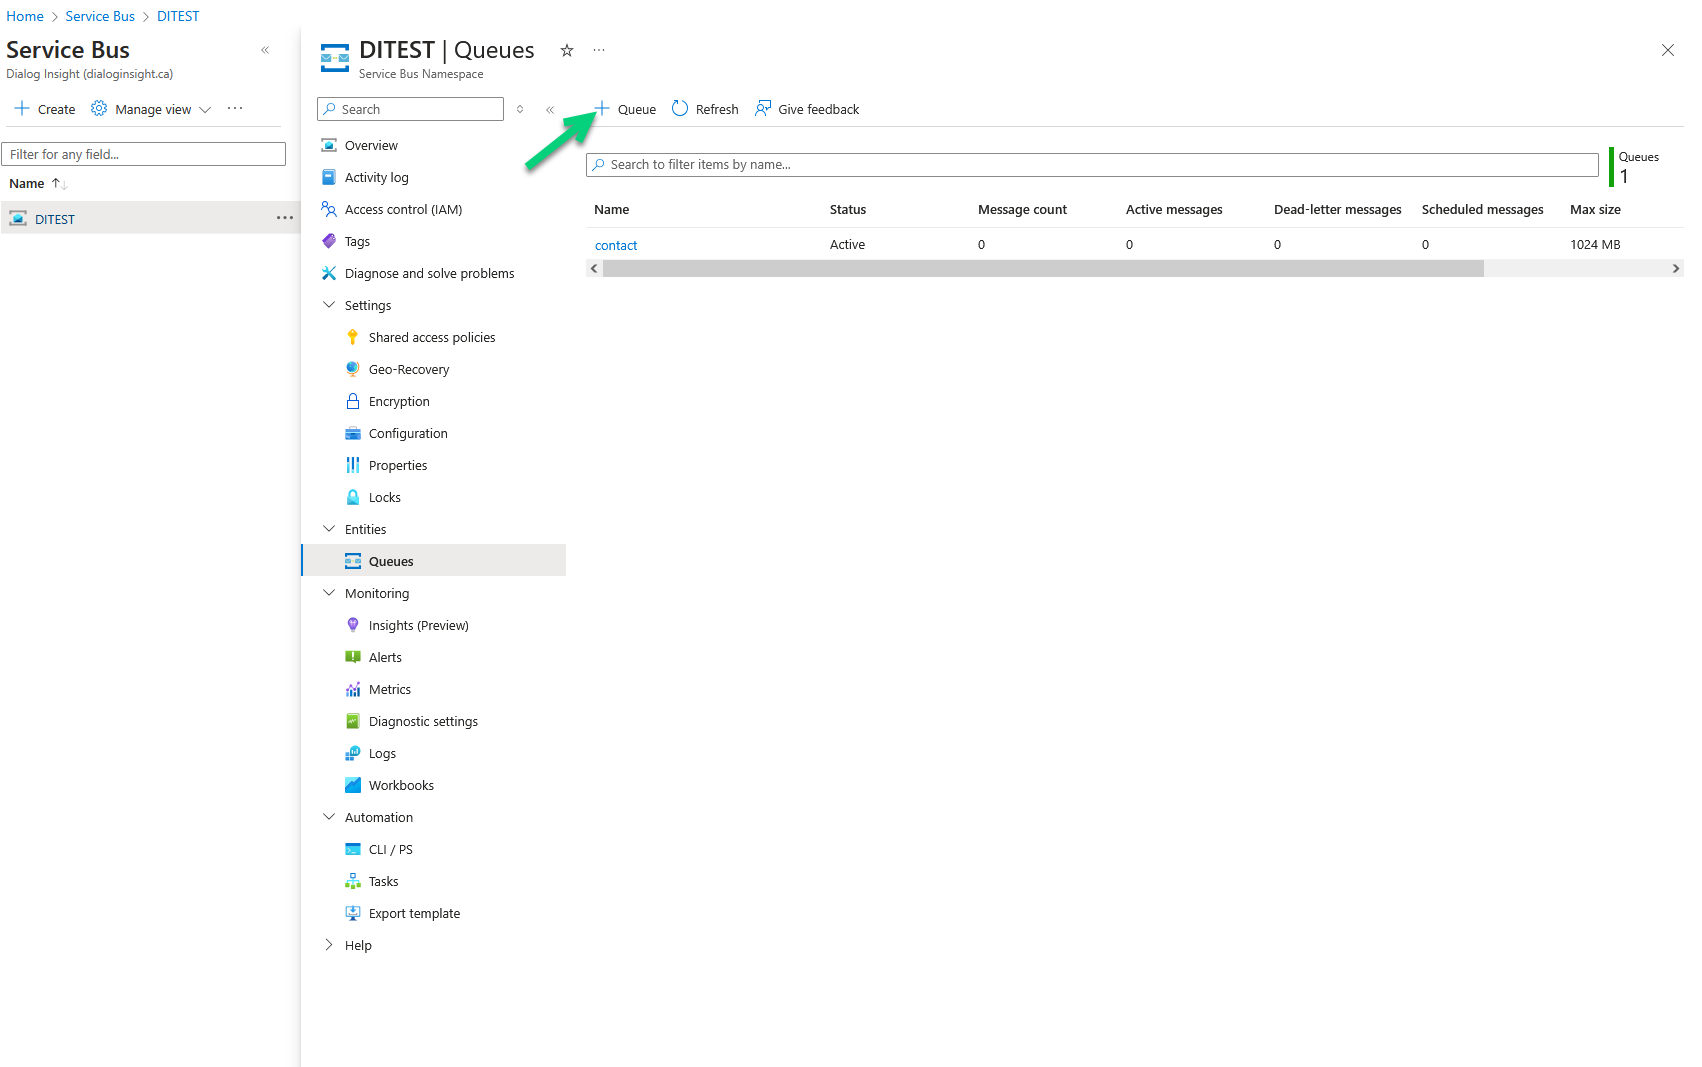Go to Service Bus breadcrumb
This screenshot has width=1702, height=1067.
pos(100,16)
